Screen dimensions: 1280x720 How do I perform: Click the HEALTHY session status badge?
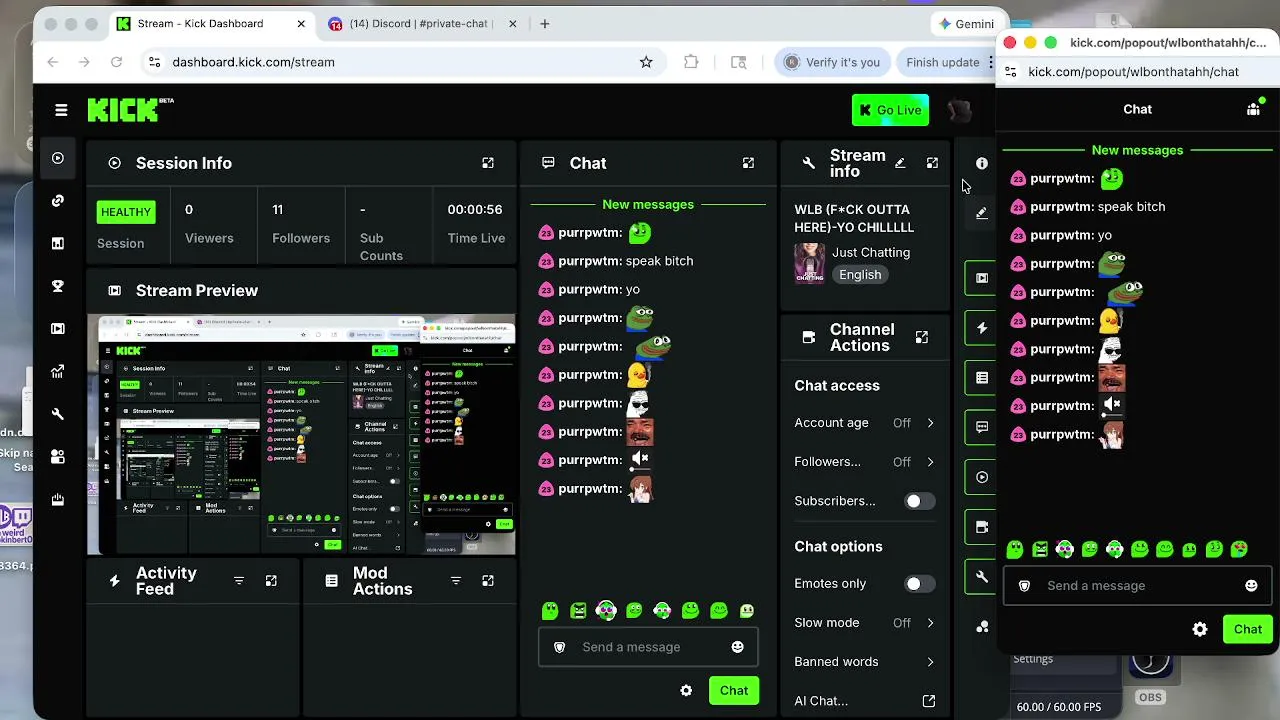(x=126, y=212)
